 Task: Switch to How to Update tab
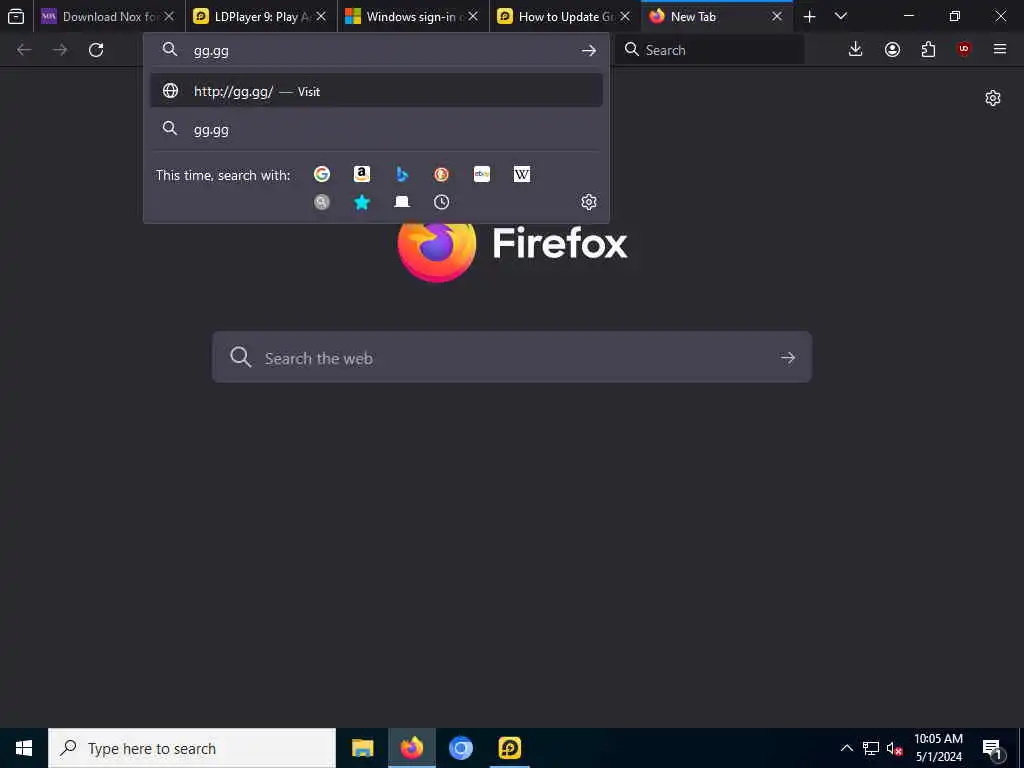tap(565, 17)
